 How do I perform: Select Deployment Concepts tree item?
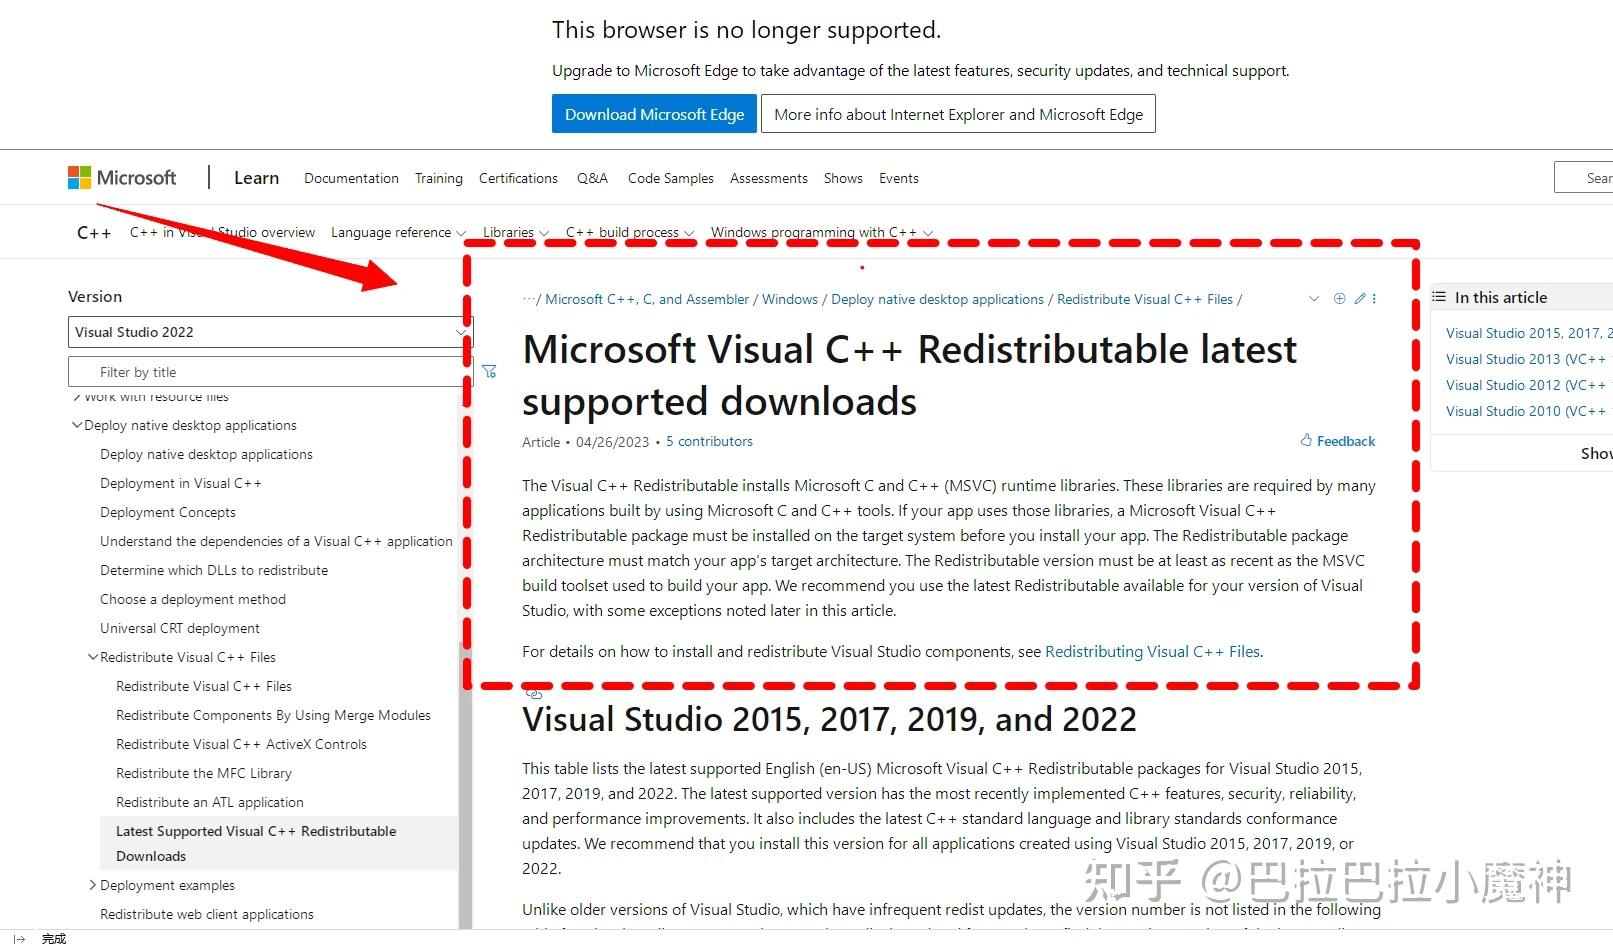pos(168,512)
